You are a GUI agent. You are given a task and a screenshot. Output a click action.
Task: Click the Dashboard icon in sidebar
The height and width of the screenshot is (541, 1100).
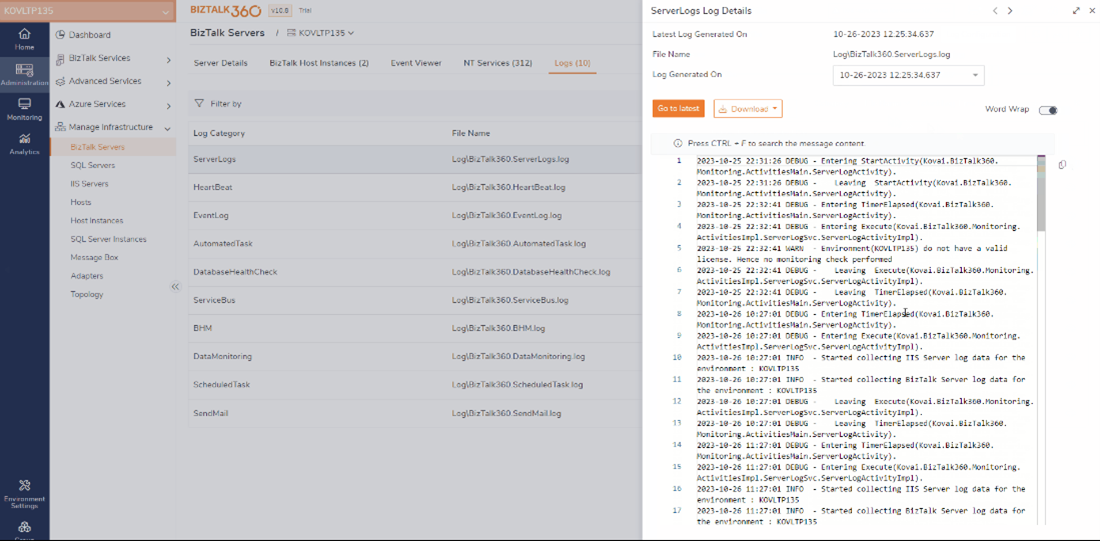tap(60, 35)
